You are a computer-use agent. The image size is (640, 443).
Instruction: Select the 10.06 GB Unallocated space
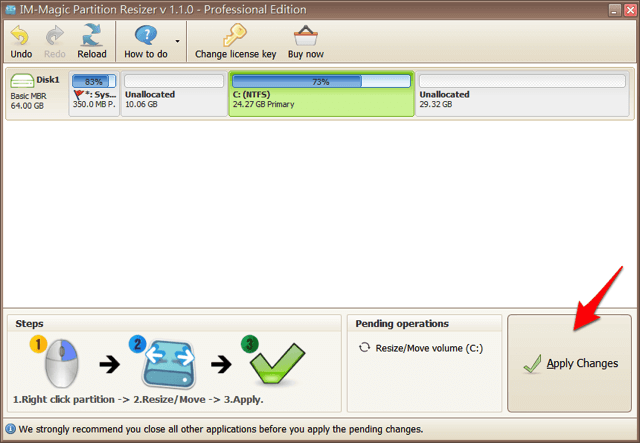pyautogui.click(x=174, y=93)
